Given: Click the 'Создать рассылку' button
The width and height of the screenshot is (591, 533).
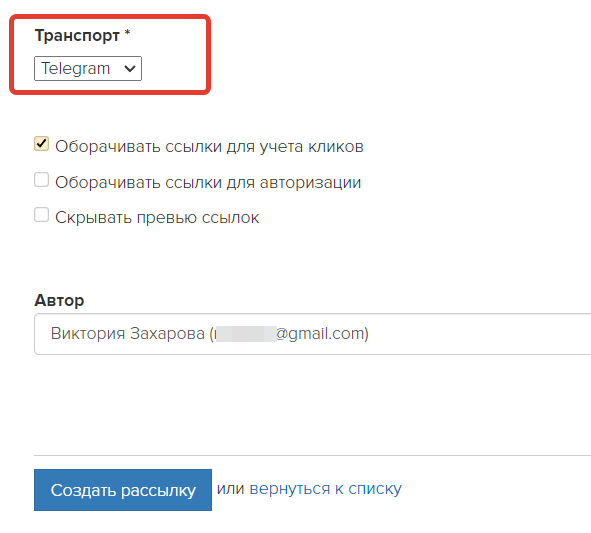Looking at the screenshot, I should click(x=123, y=490).
